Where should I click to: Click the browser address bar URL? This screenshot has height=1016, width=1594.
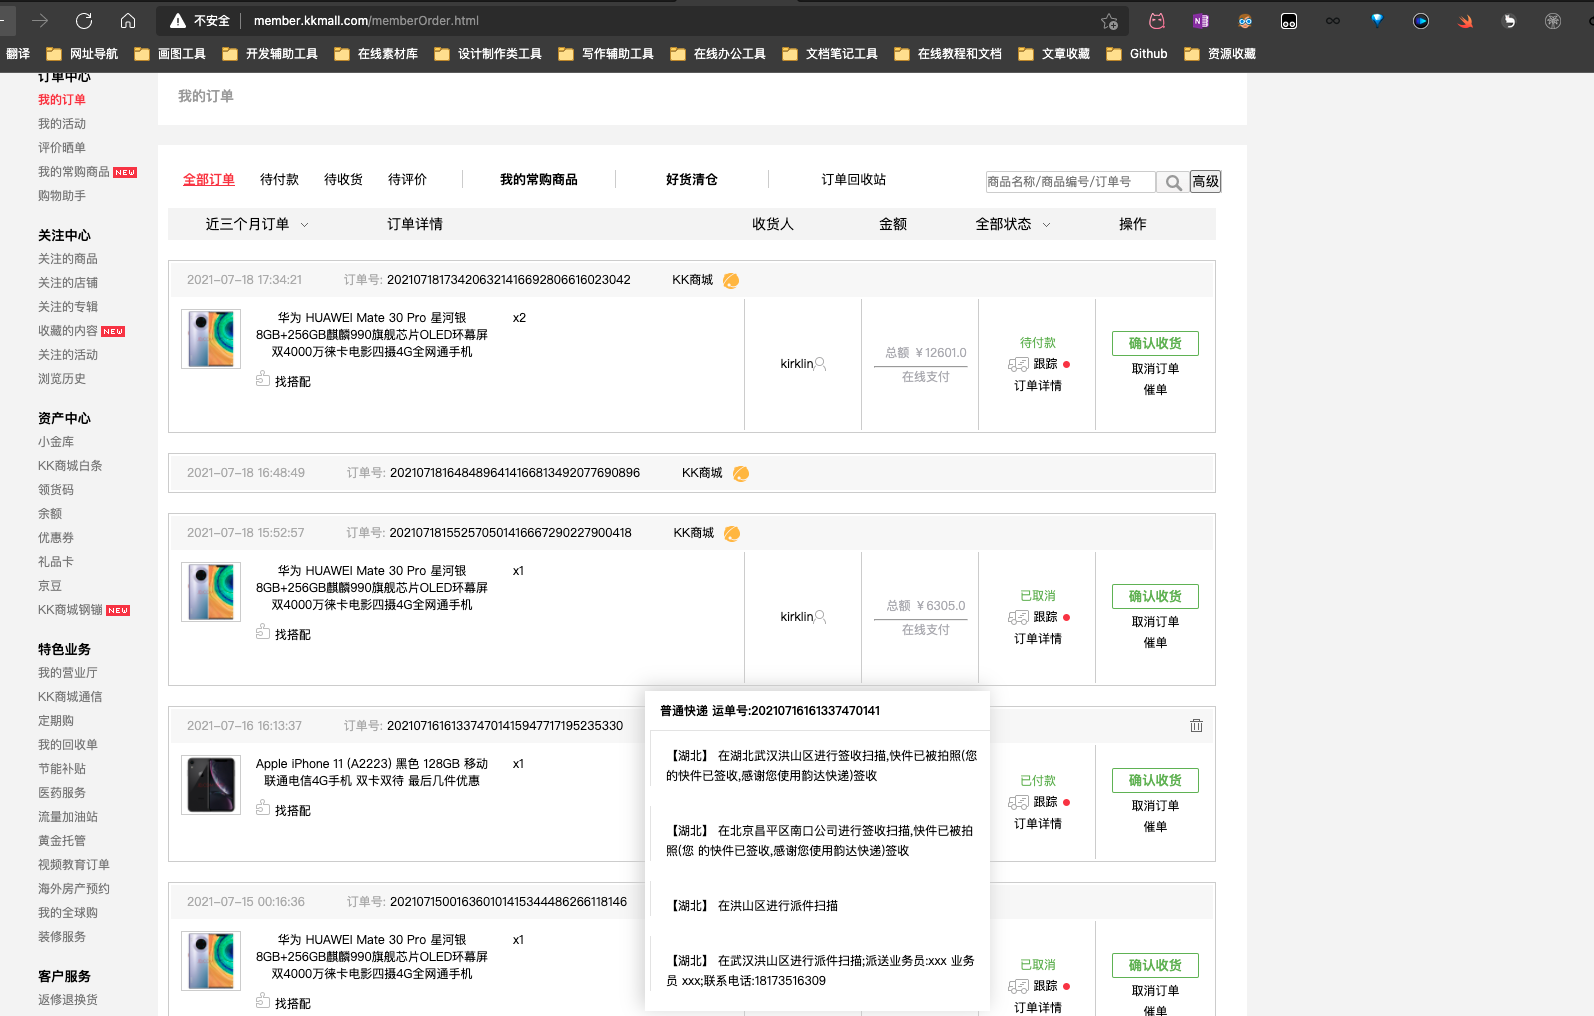pos(366,21)
